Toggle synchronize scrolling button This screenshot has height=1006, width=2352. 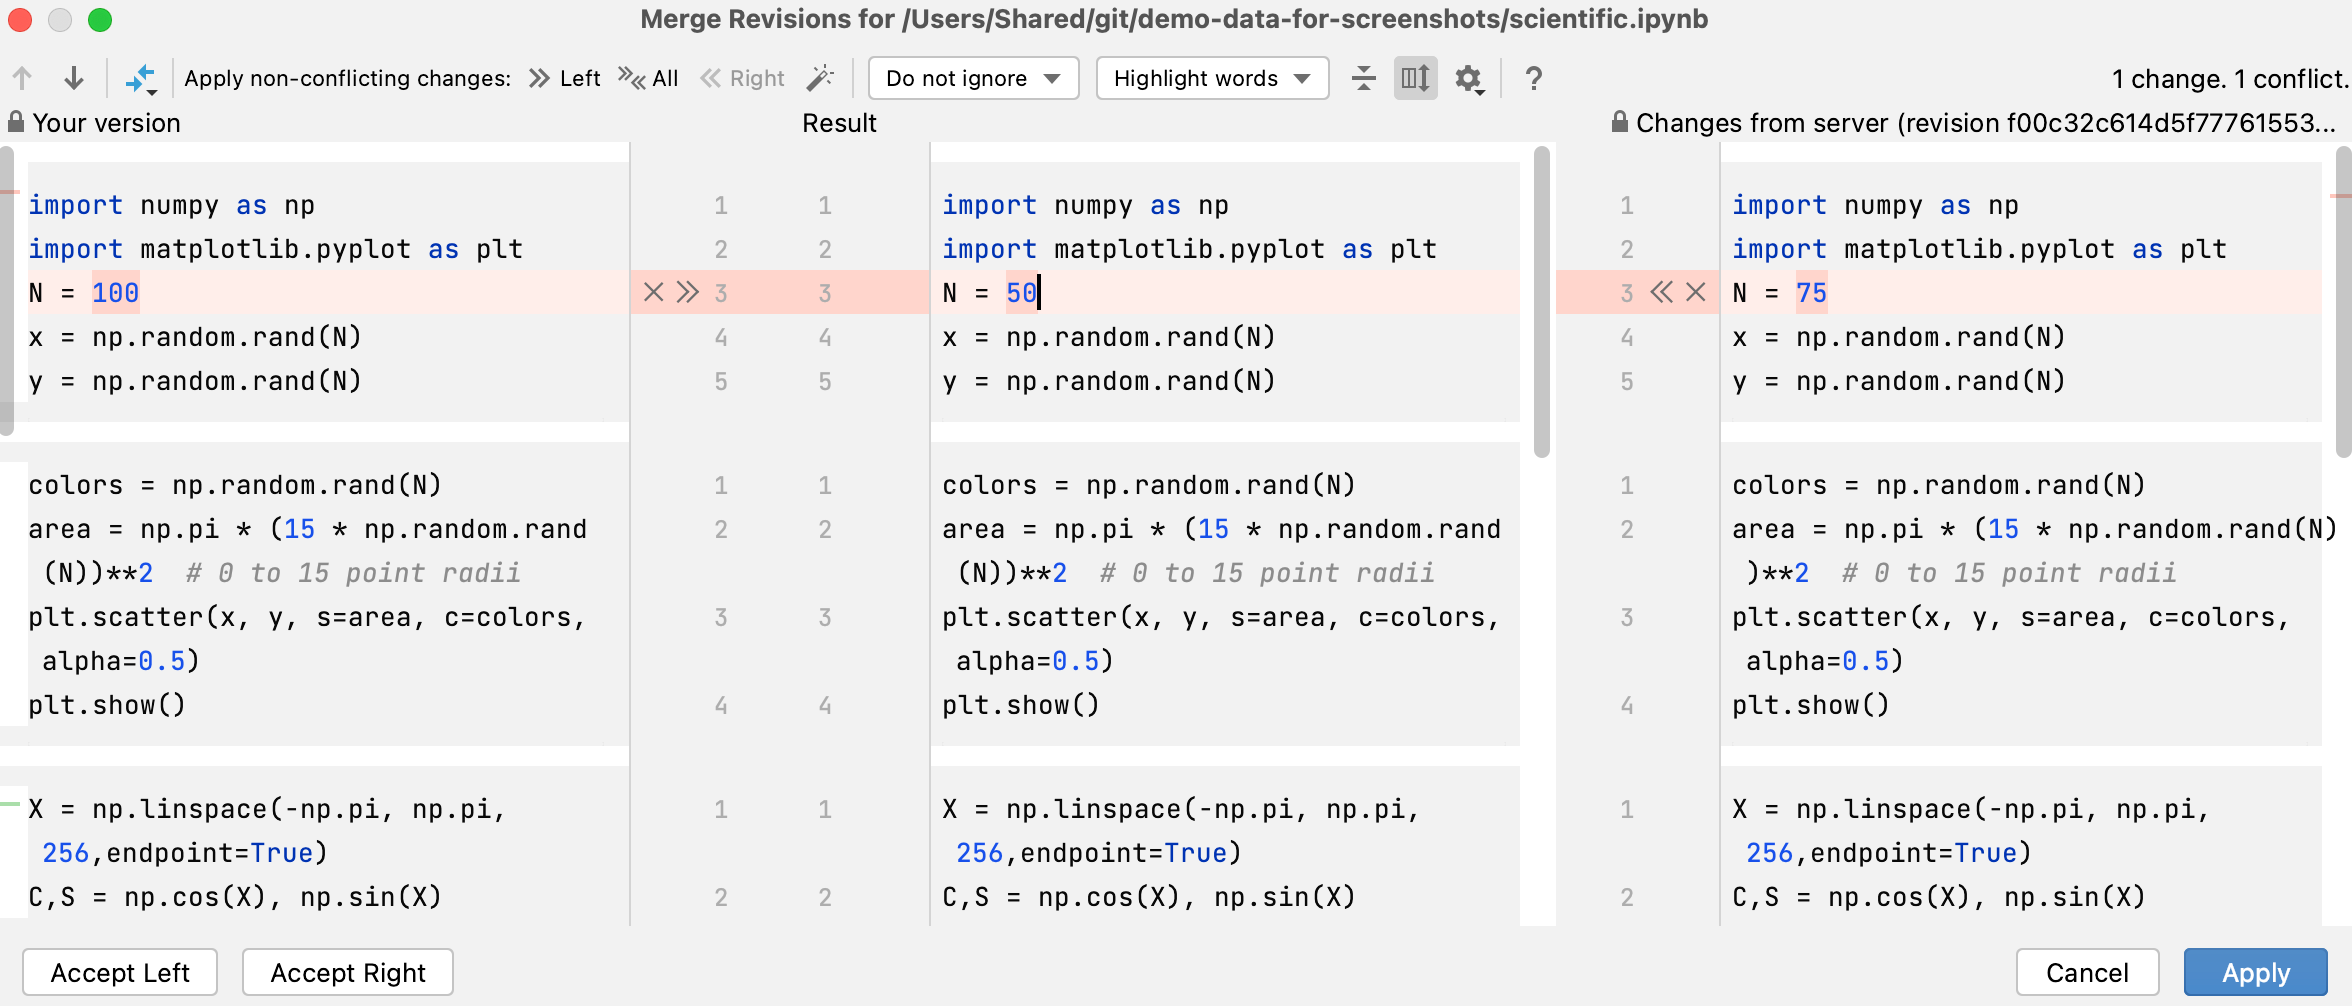(x=1415, y=78)
